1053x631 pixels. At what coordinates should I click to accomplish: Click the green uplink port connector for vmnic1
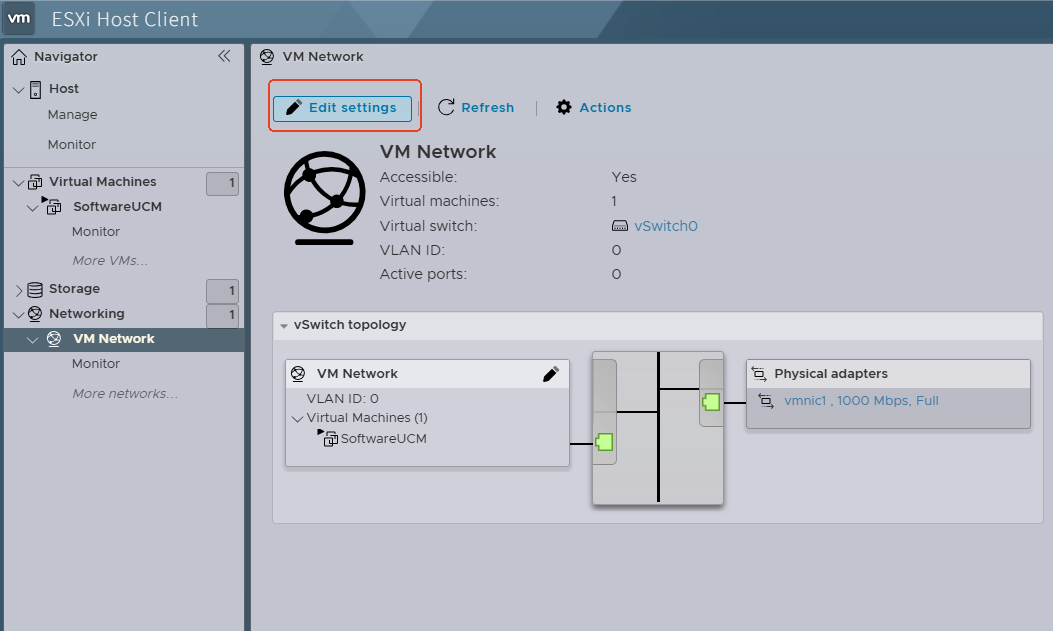click(x=711, y=402)
